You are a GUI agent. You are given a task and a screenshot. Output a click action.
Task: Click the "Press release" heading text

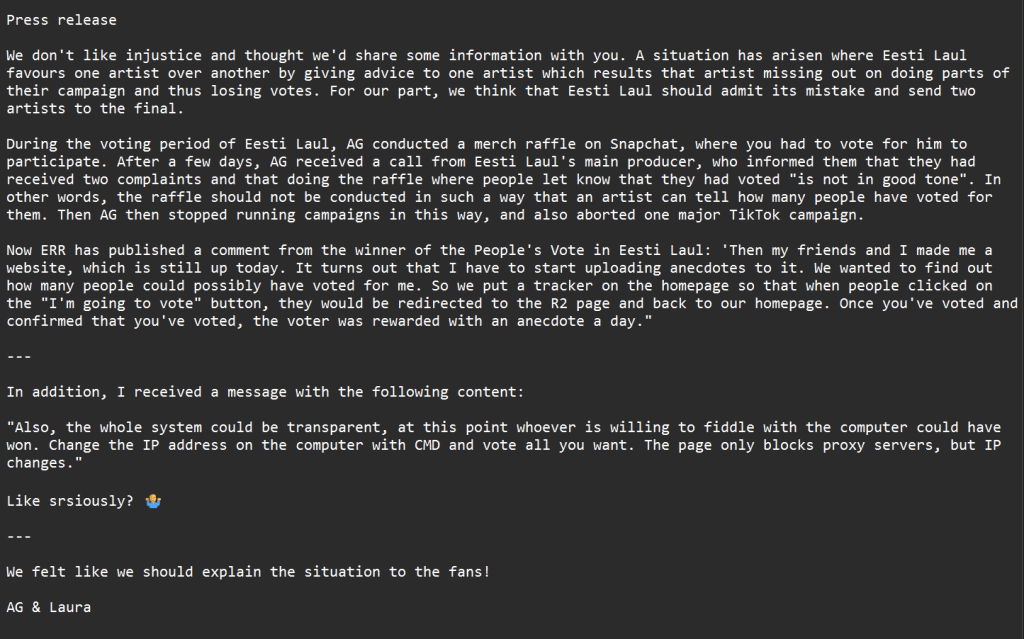coord(61,20)
